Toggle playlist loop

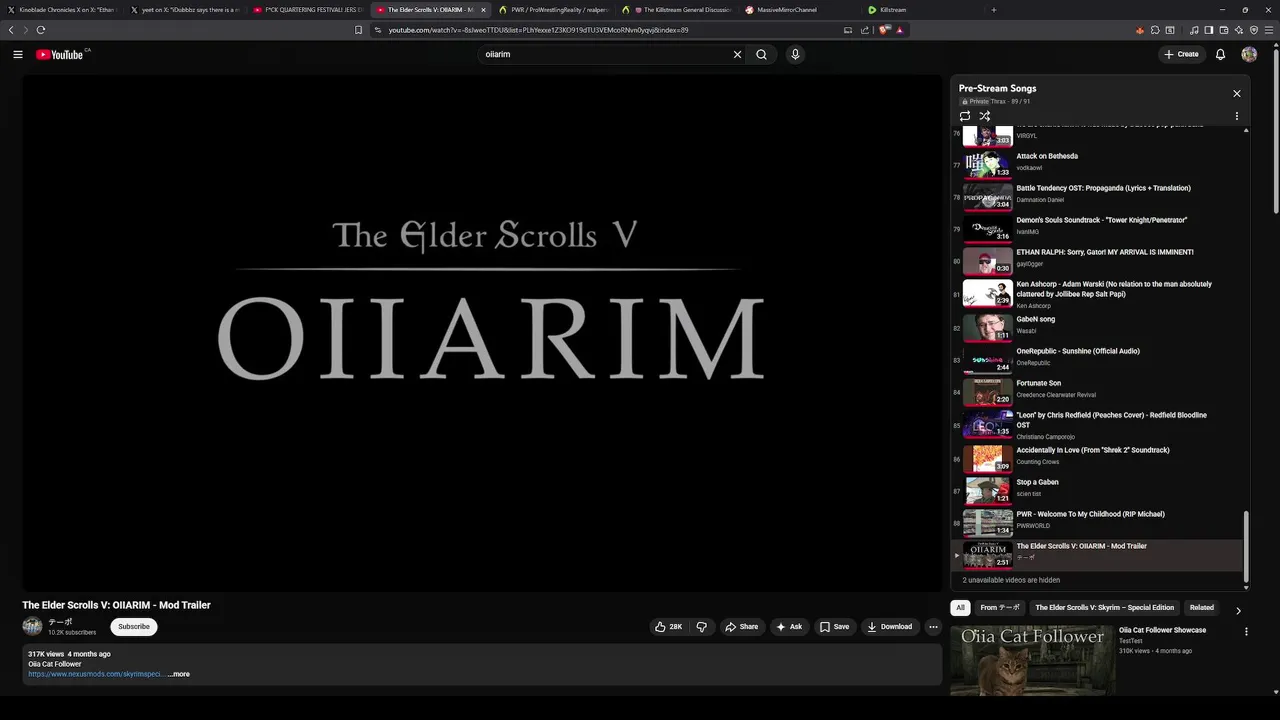tap(965, 116)
